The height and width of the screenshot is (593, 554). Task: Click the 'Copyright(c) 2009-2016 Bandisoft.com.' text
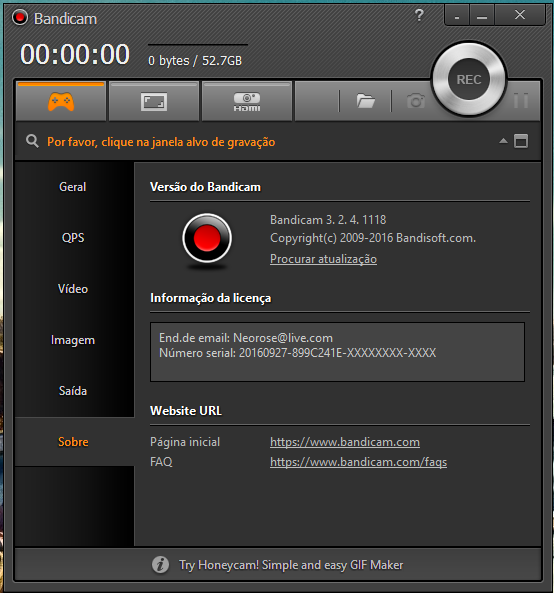pyautogui.click(x=373, y=238)
